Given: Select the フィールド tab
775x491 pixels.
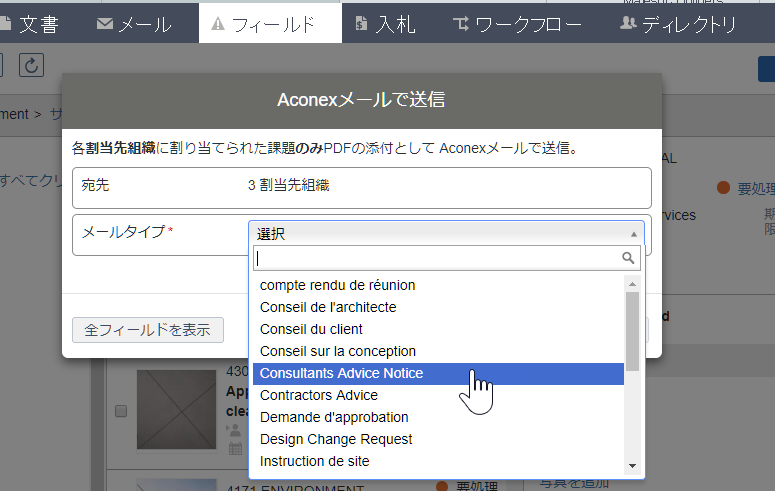Looking at the screenshot, I should point(270,24).
